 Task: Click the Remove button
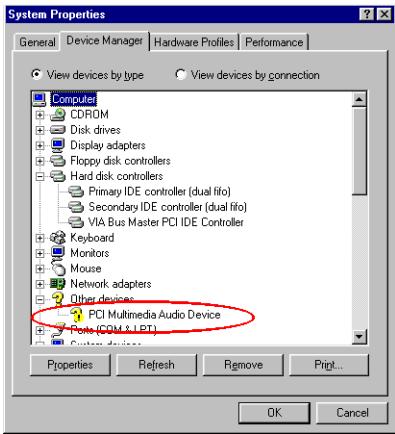[243, 365]
